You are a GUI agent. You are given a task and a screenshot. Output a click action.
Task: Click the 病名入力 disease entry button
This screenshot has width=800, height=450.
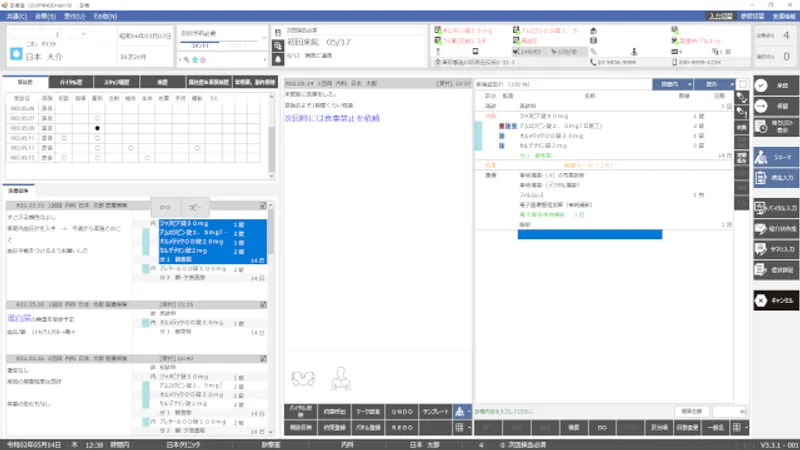point(775,177)
